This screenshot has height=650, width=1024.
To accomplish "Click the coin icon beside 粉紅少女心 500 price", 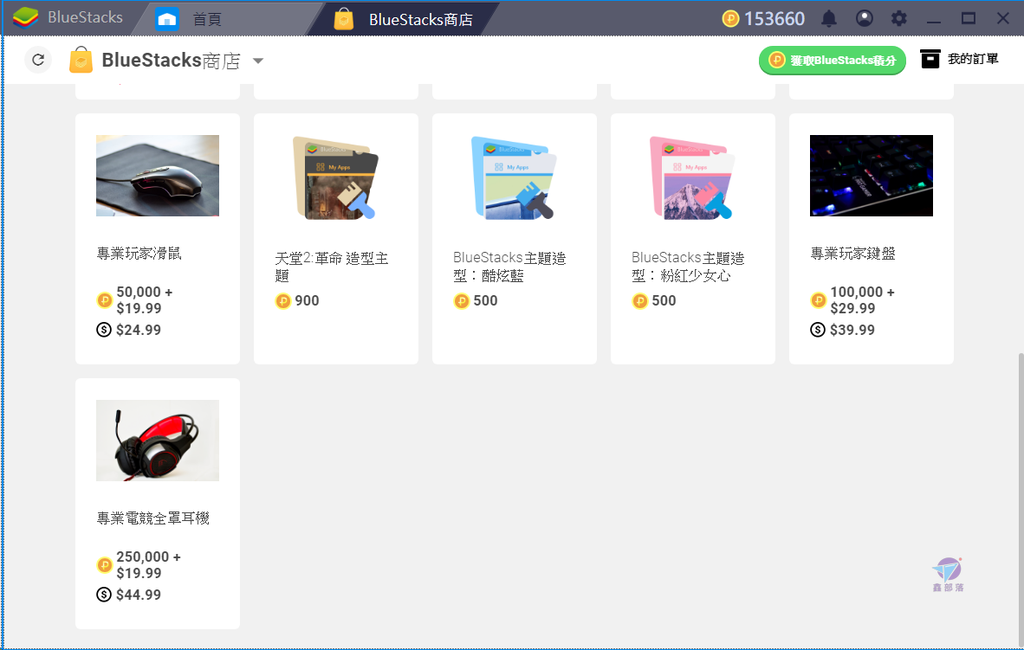I will pyautogui.click(x=640, y=301).
